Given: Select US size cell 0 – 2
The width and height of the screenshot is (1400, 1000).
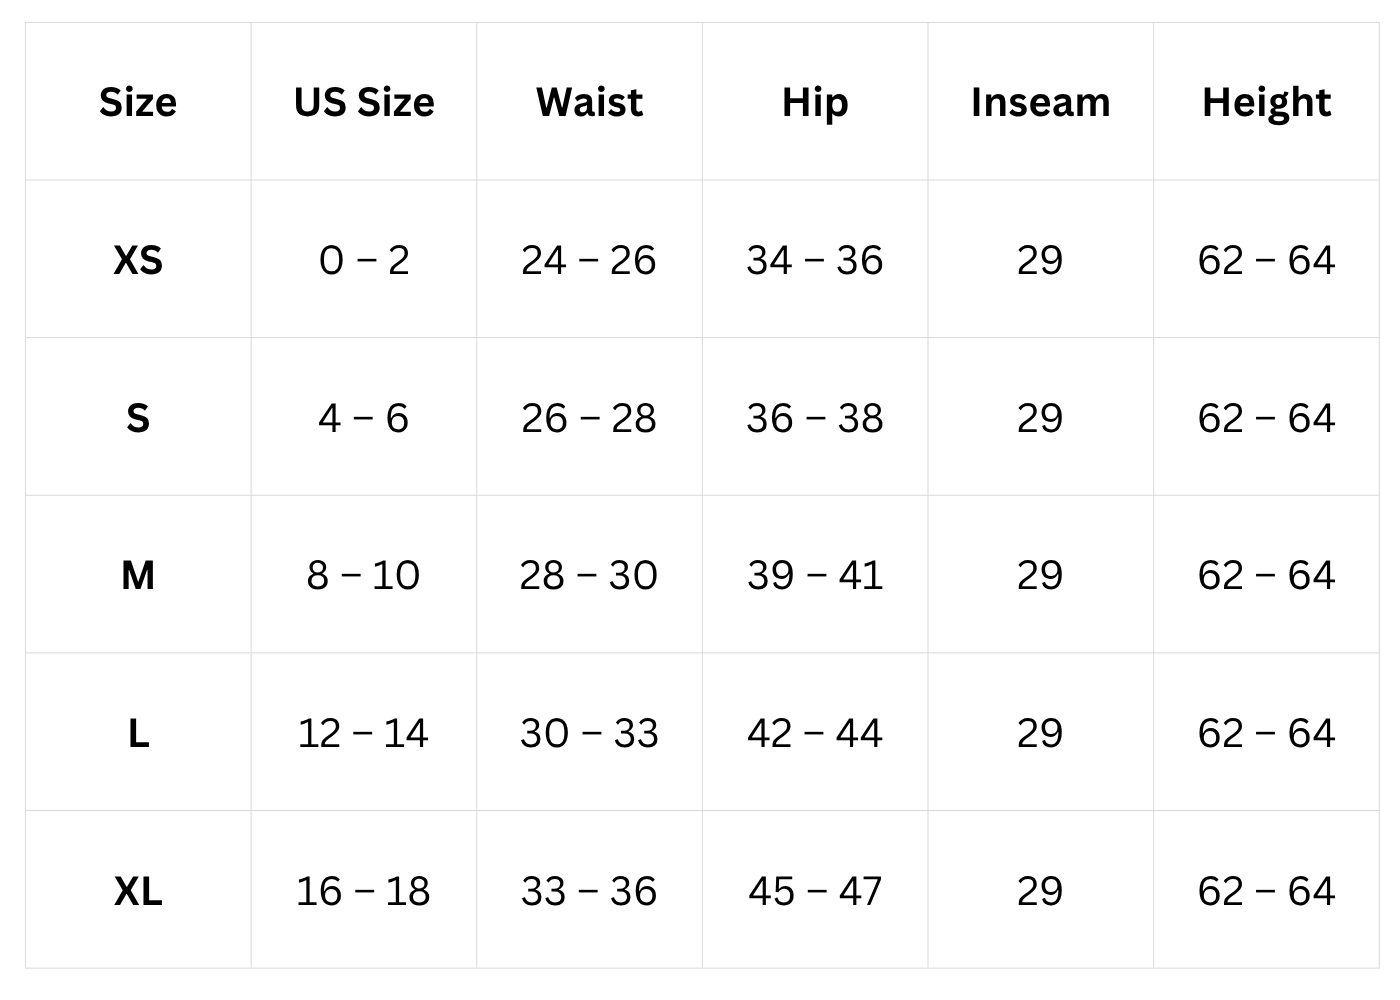Looking at the screenshot, I should [x=364, y=260].
